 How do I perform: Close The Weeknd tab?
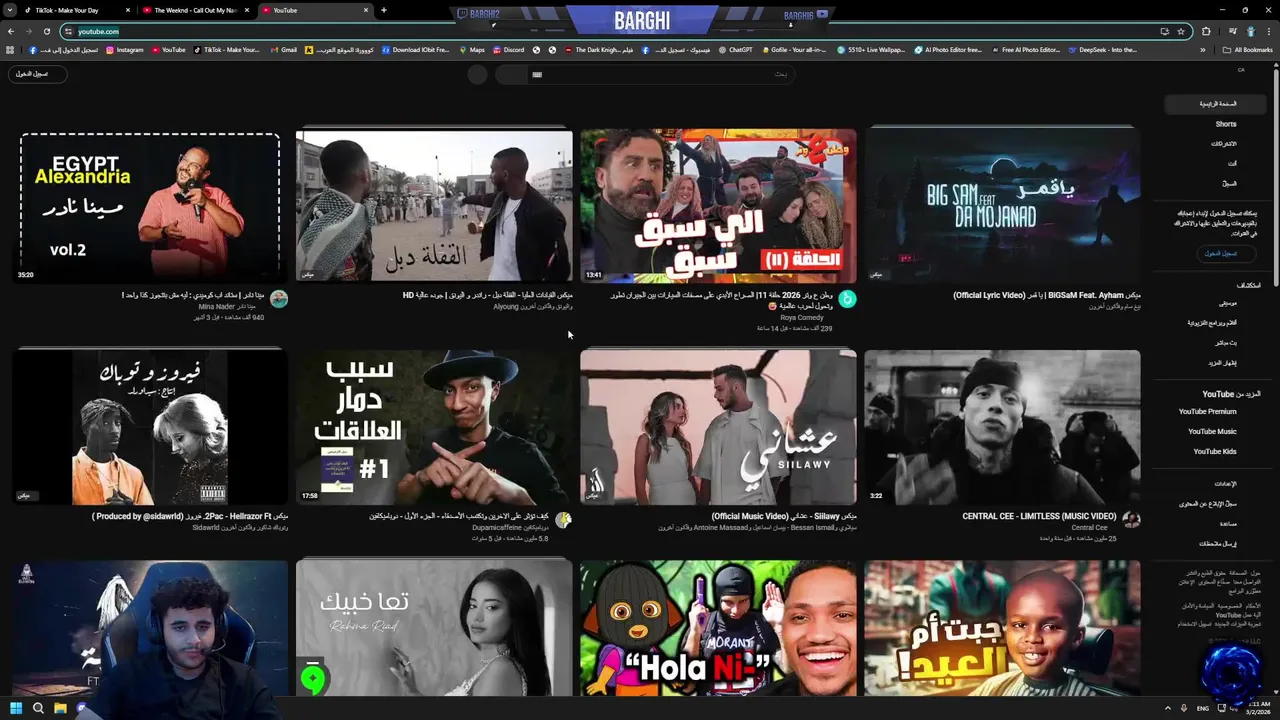coord(246,10)
